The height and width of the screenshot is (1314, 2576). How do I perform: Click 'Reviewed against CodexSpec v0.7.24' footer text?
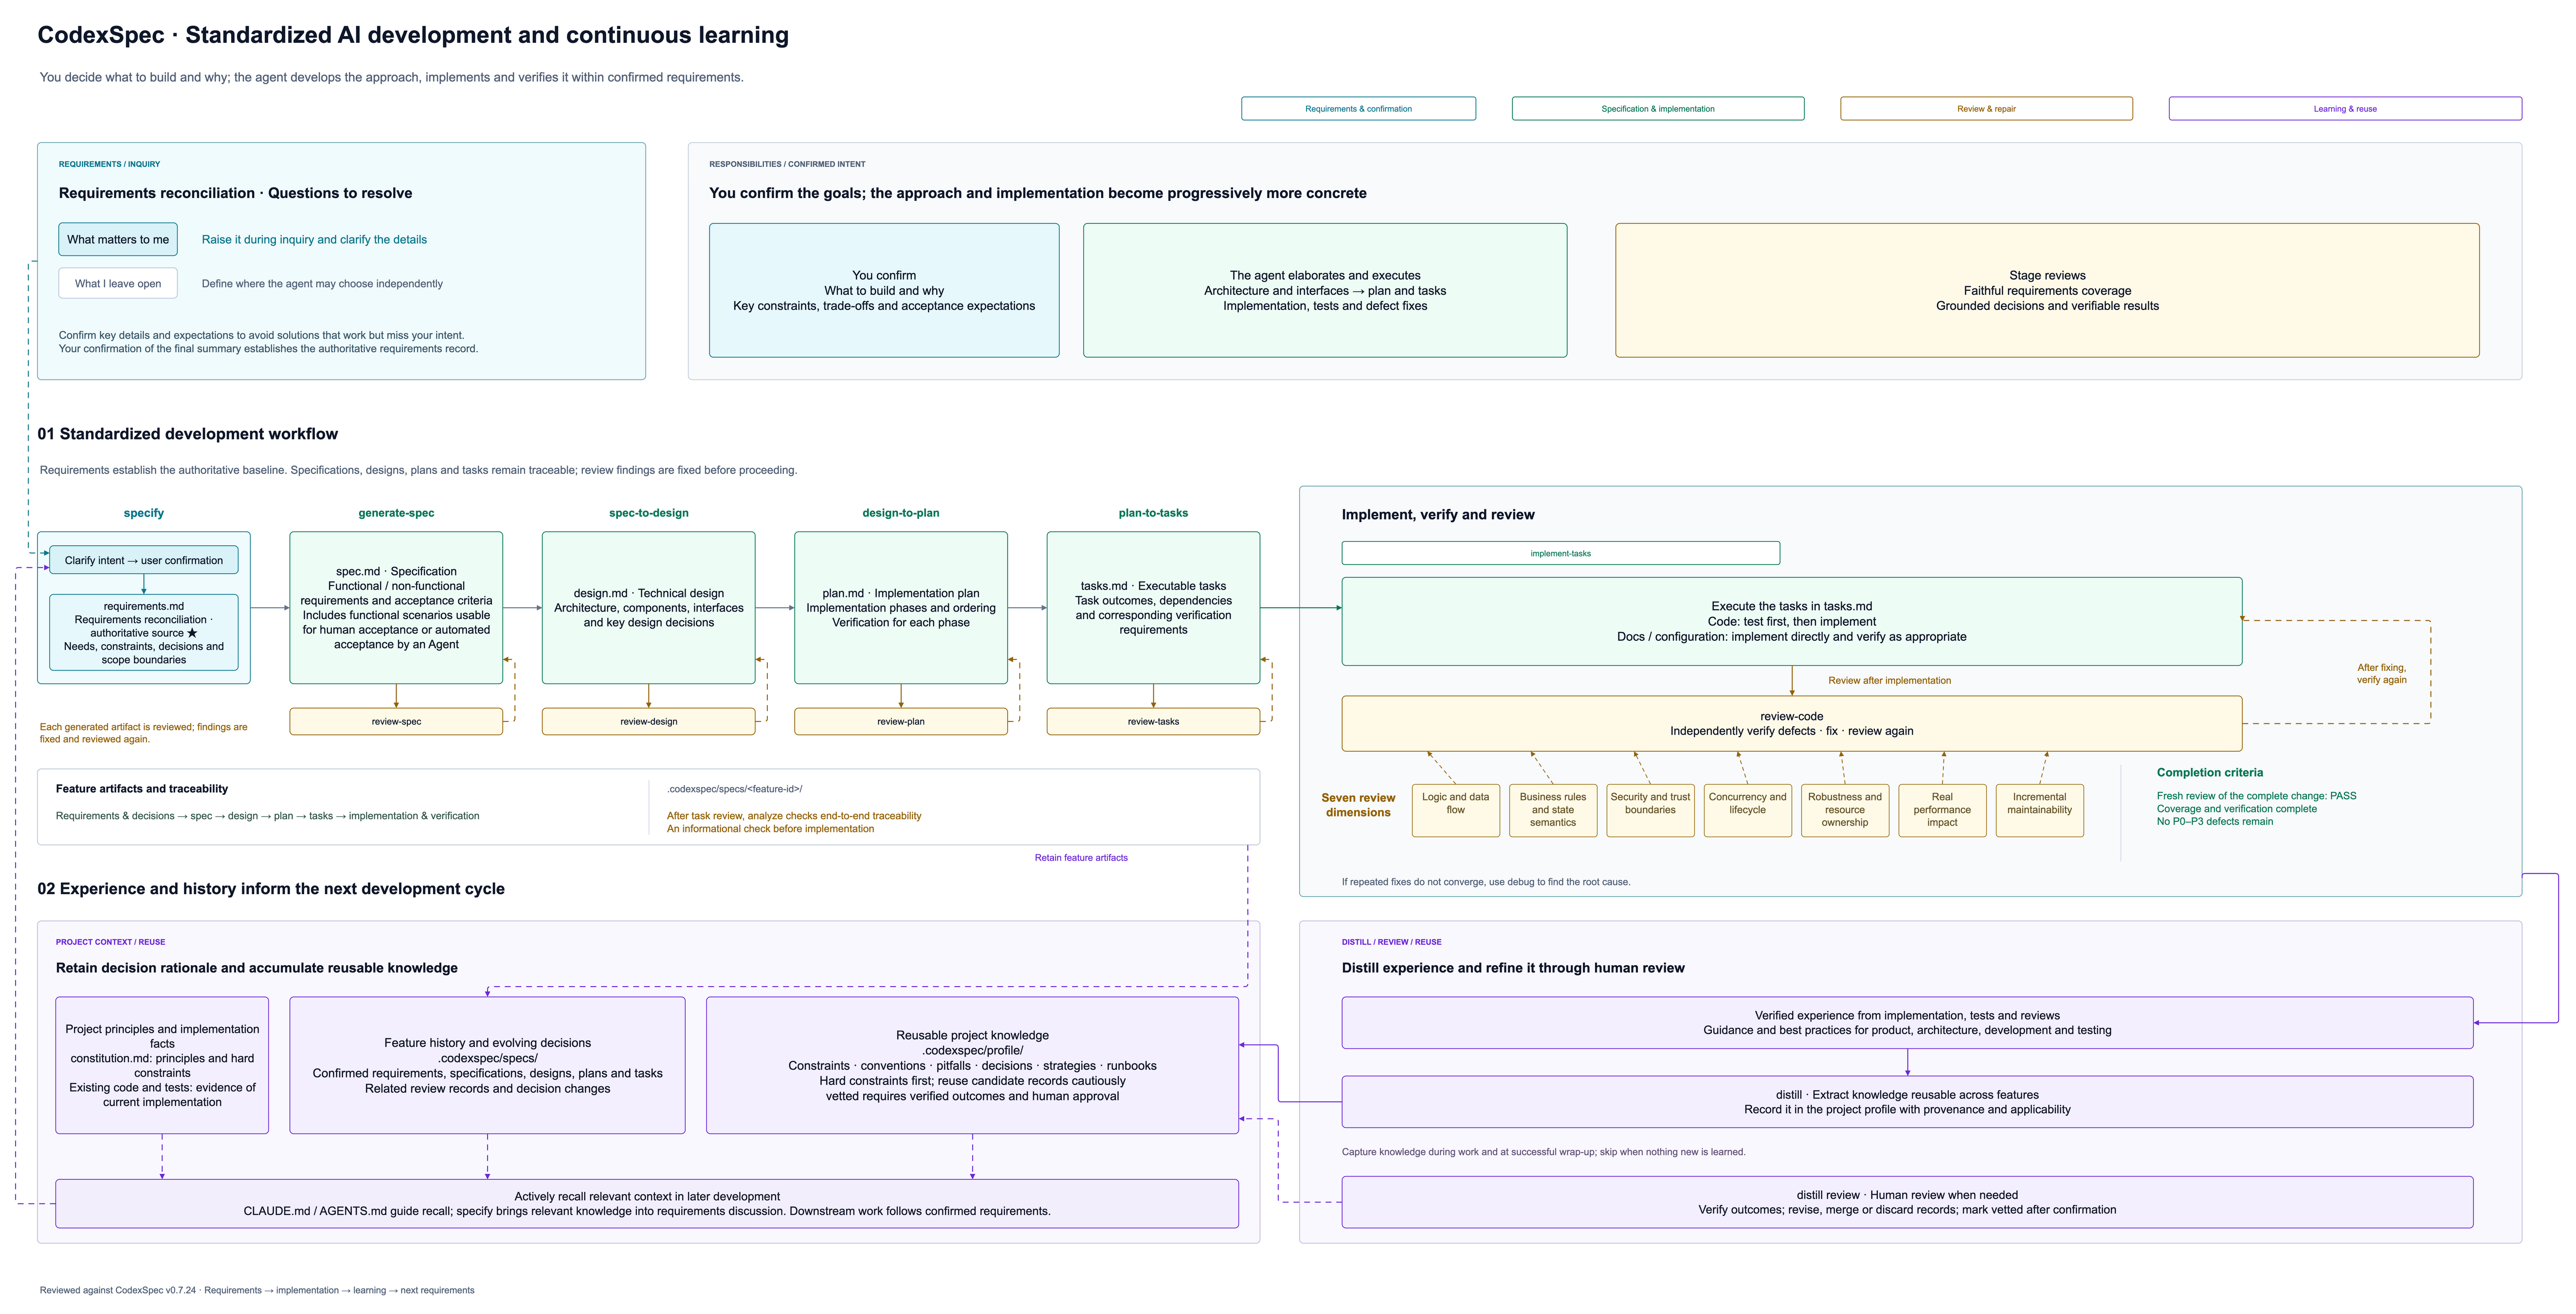tap(257, 1290)
